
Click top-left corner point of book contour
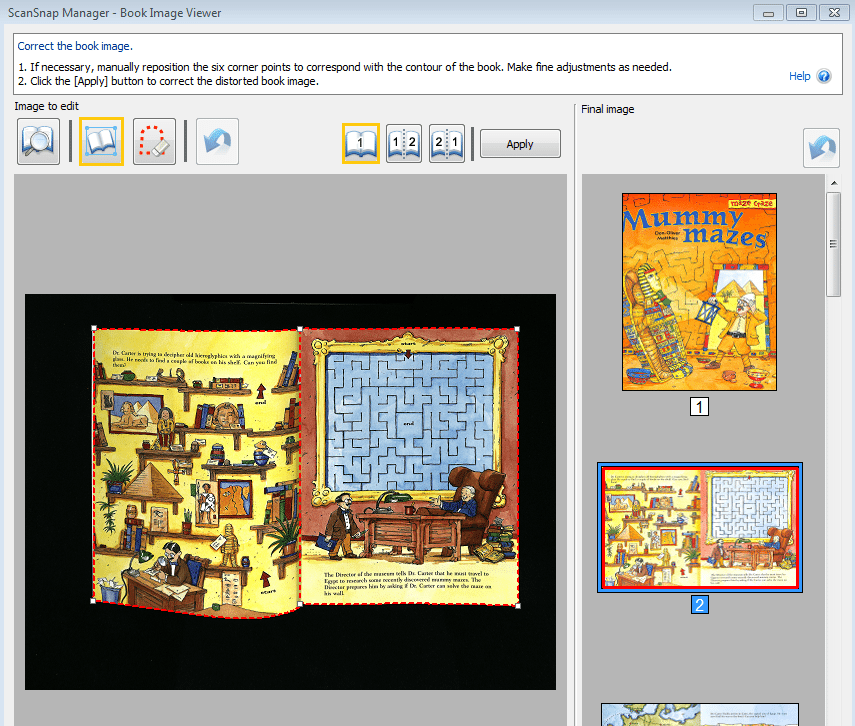(x=94, y=328)
